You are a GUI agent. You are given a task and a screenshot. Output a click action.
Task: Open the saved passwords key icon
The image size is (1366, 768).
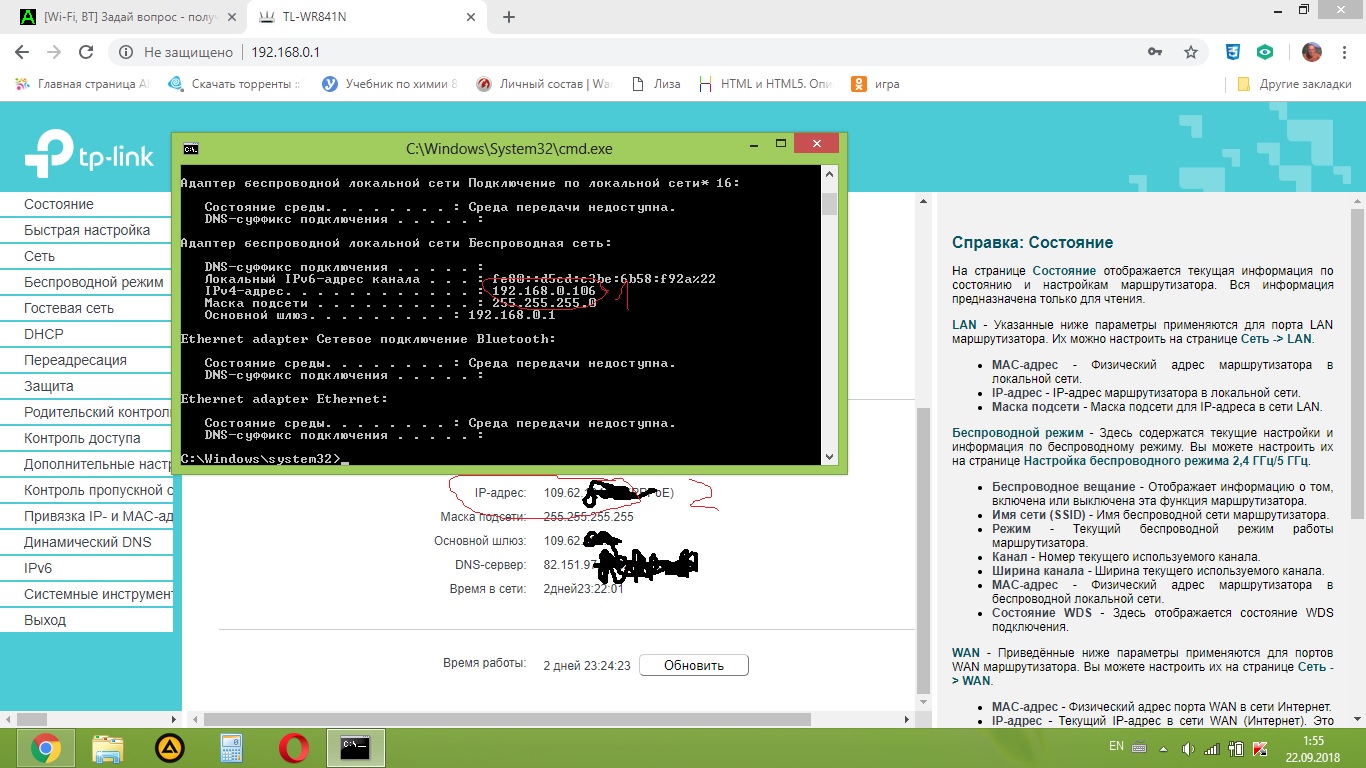click(1155, 52)
